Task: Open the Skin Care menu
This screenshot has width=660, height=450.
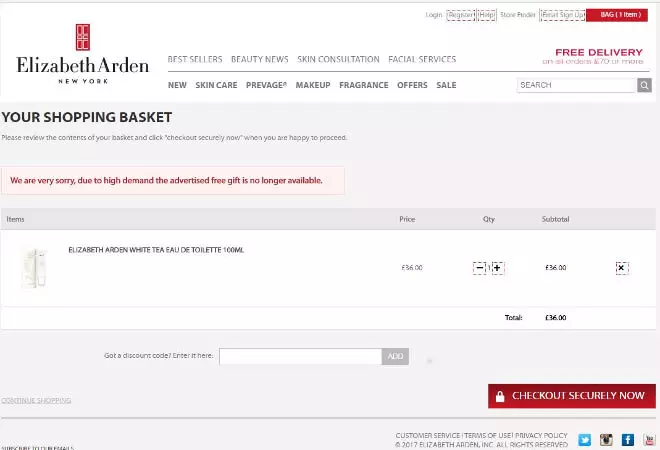Action: [x=216, y=85]
